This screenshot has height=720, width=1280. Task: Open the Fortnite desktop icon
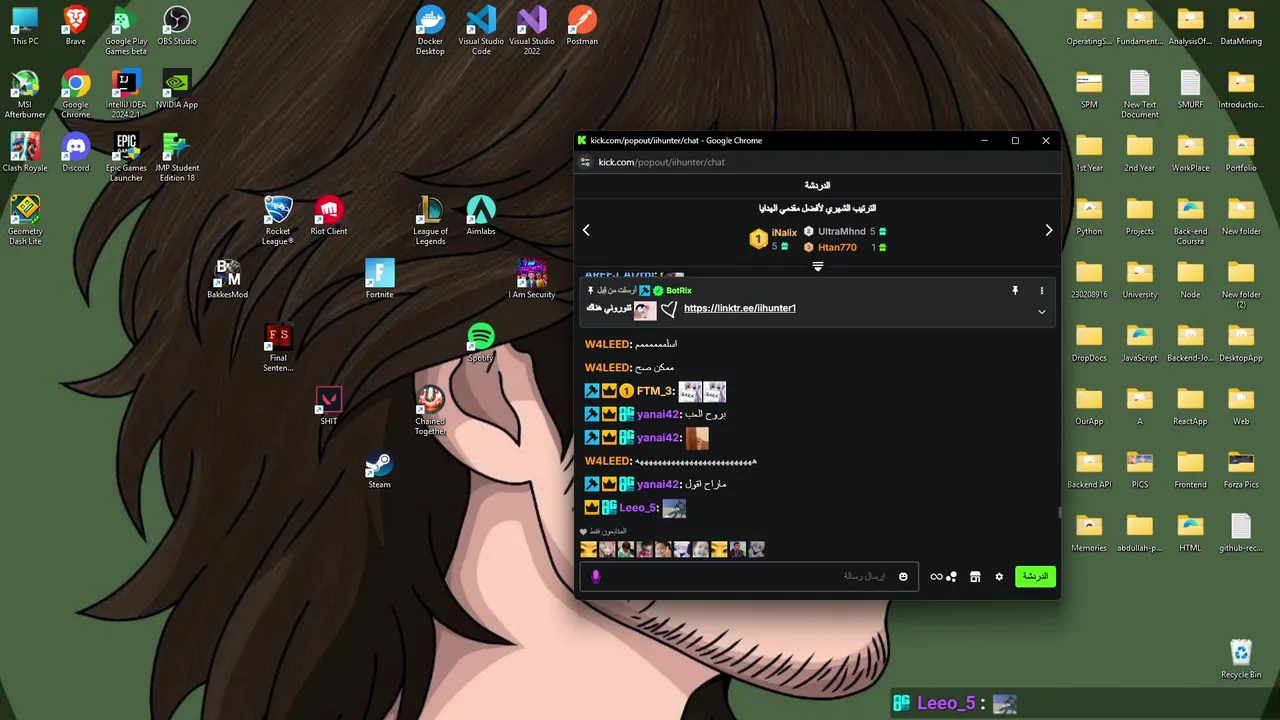click(379, 279)
